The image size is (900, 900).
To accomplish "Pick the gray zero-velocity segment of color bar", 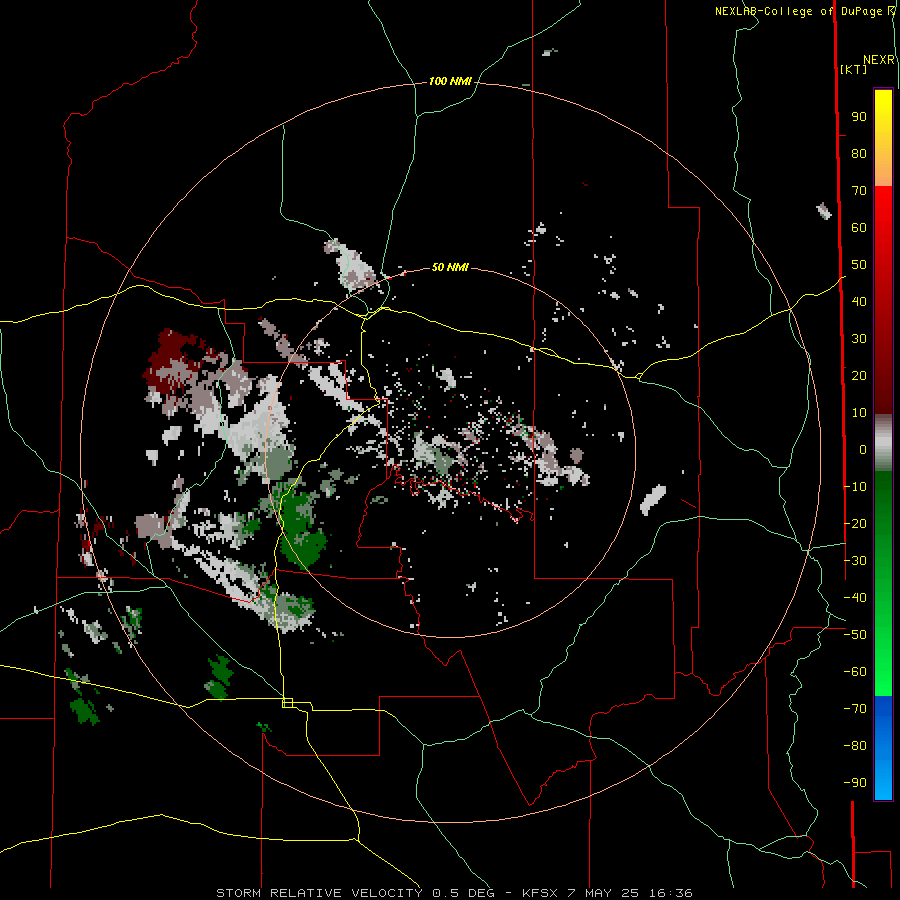I will pyautogui.click(x=883, y=443).
